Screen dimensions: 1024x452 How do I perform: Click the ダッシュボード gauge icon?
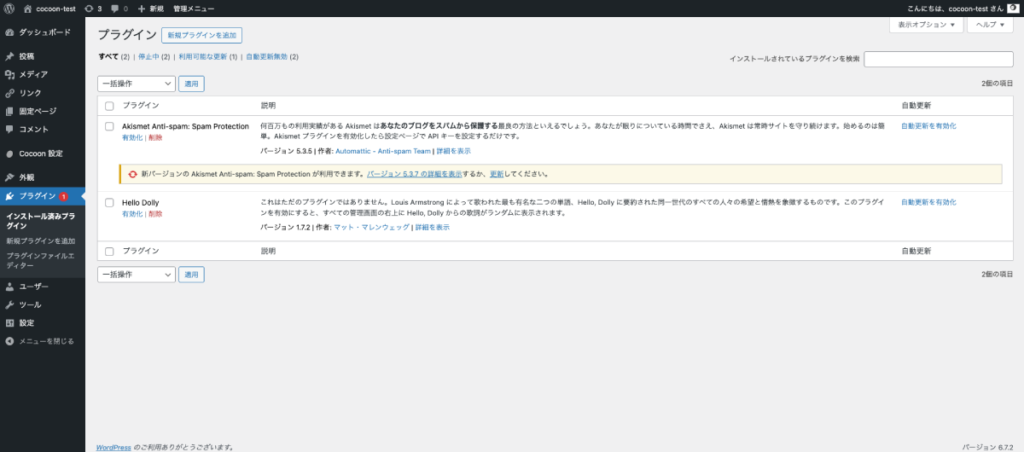tap(10, 32)
